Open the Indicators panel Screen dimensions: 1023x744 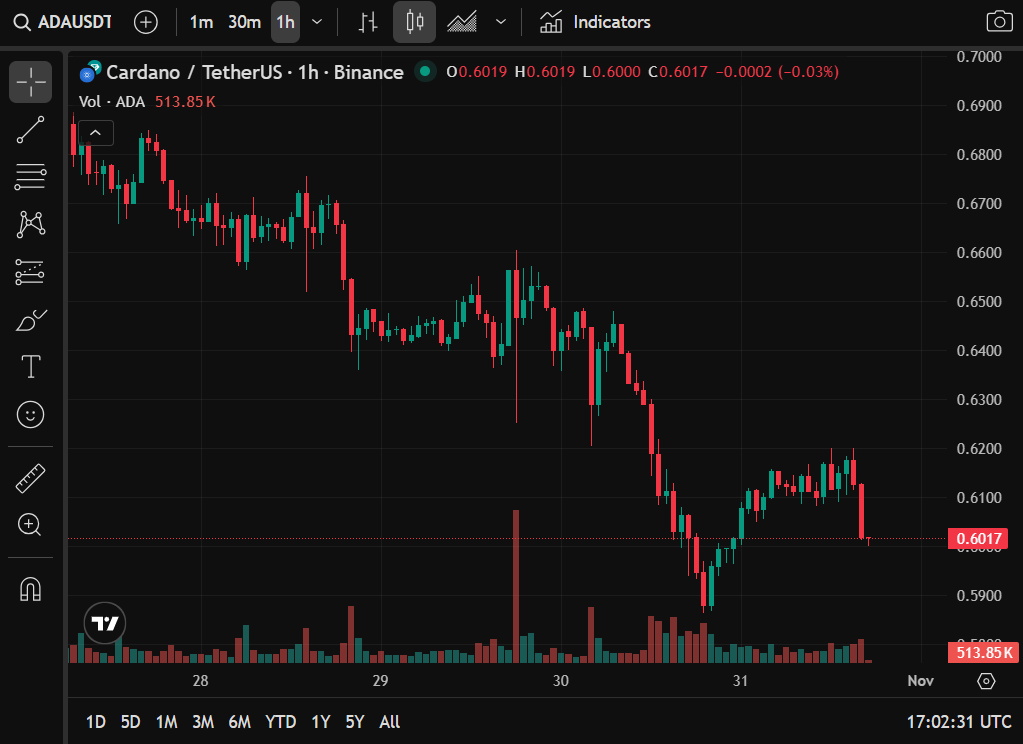pos(595,22)
